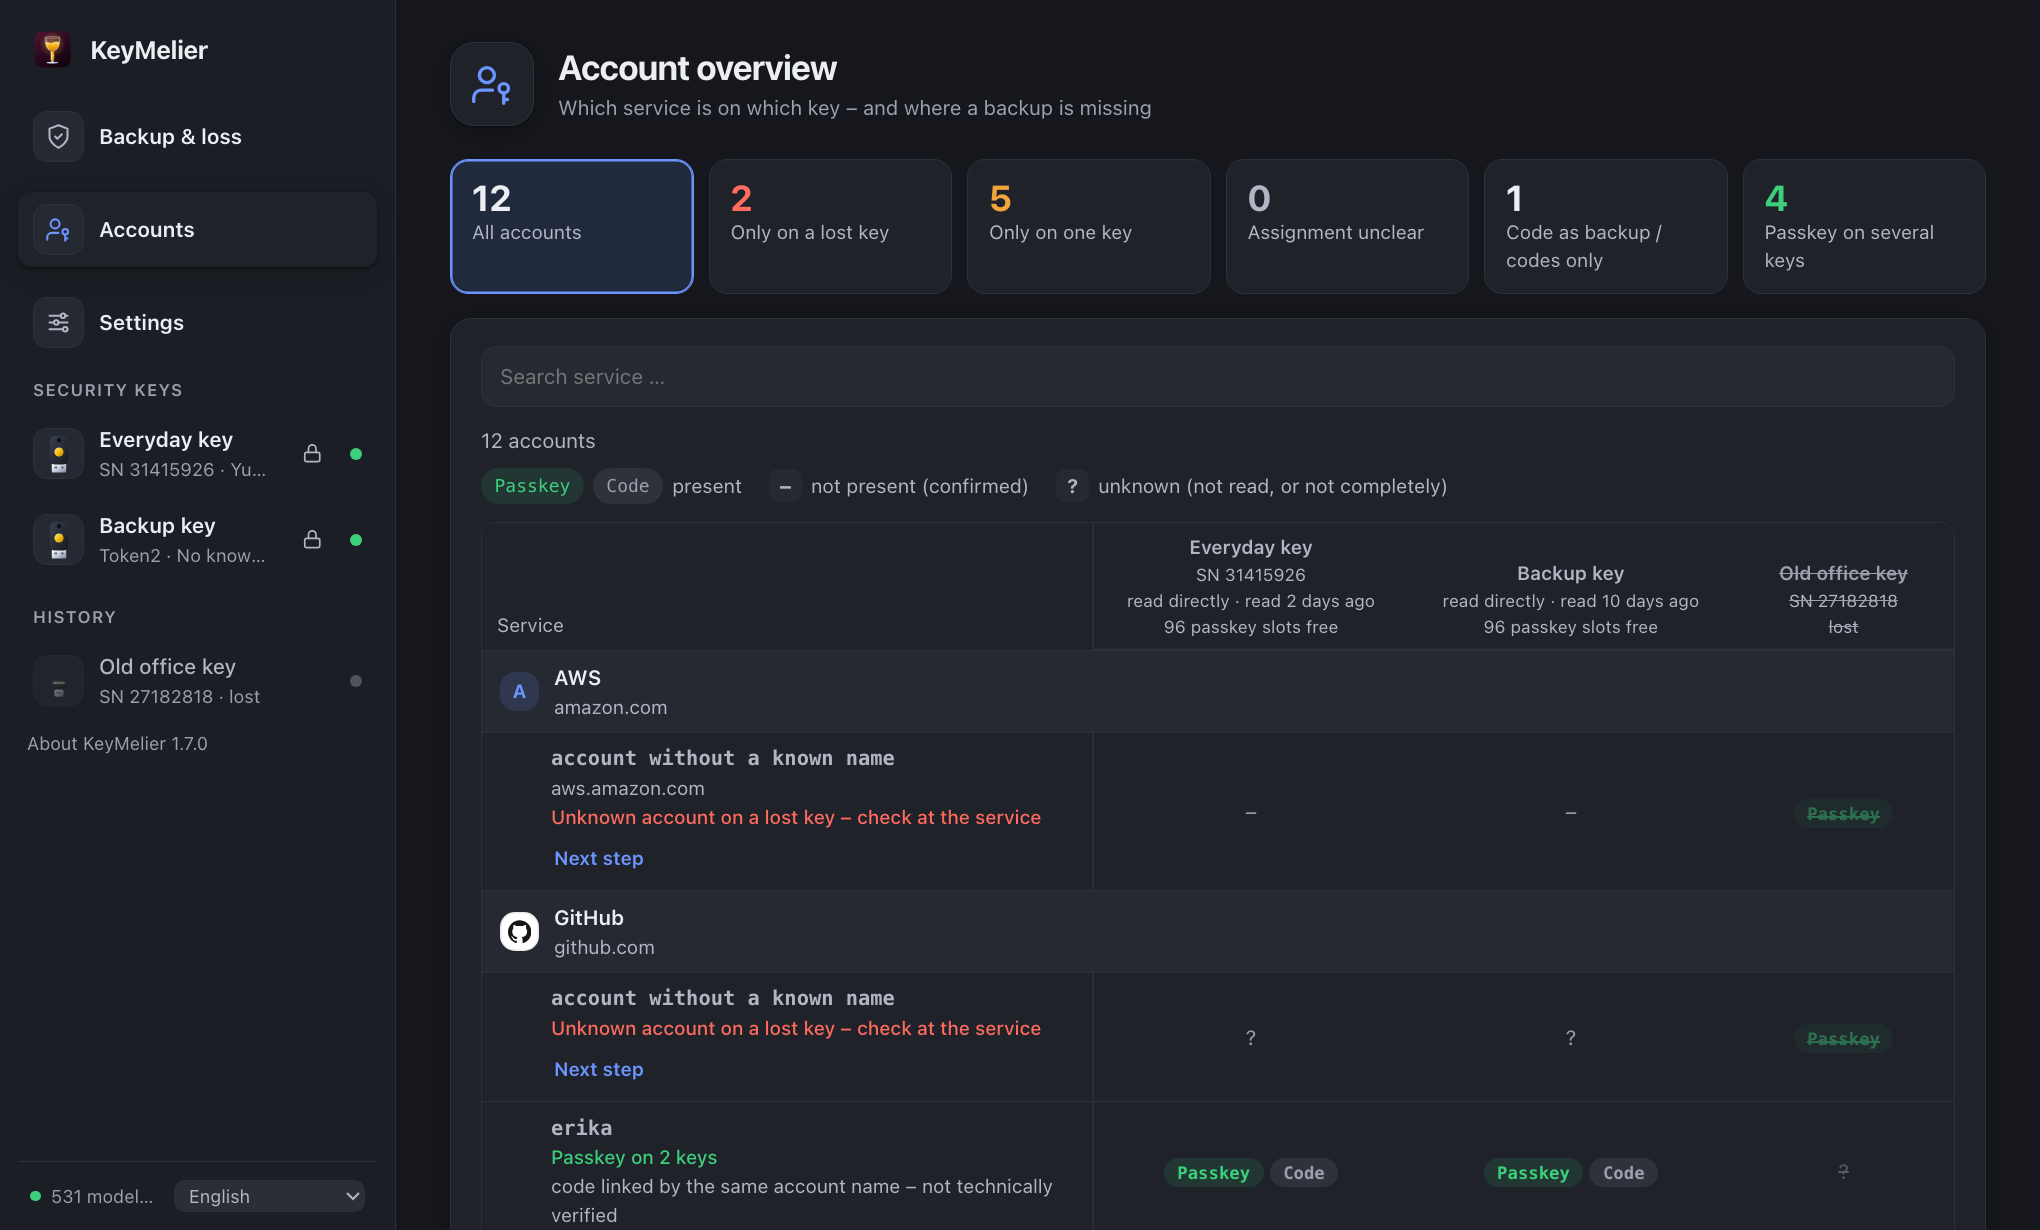The width and height of the screenshot is (2040, 1230).
Task: Click the lock icon beside Everyday key
Action: click(x=312, y=454)
